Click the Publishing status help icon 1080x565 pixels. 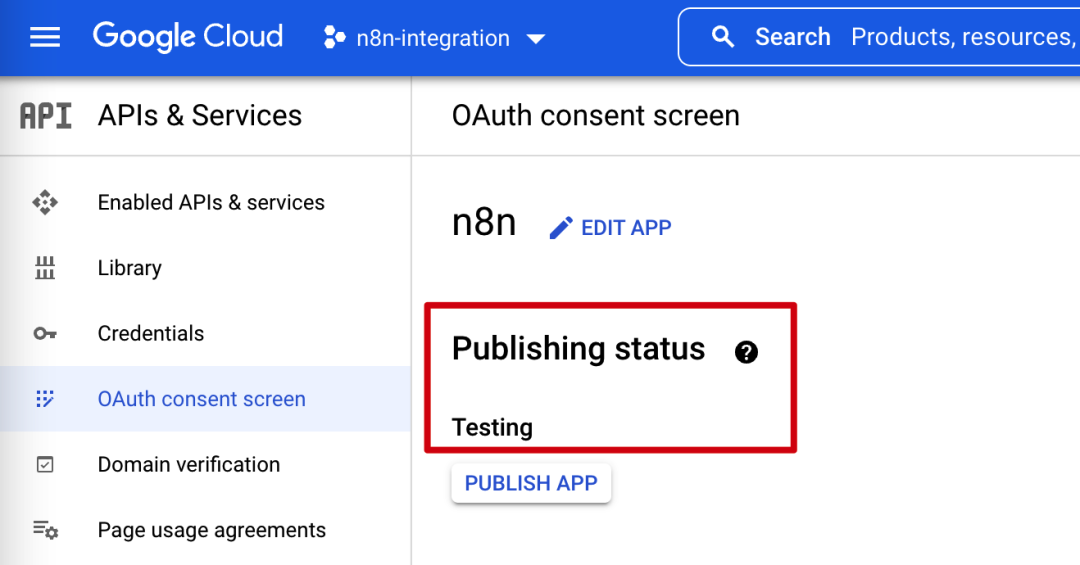(x=747, y=352)
